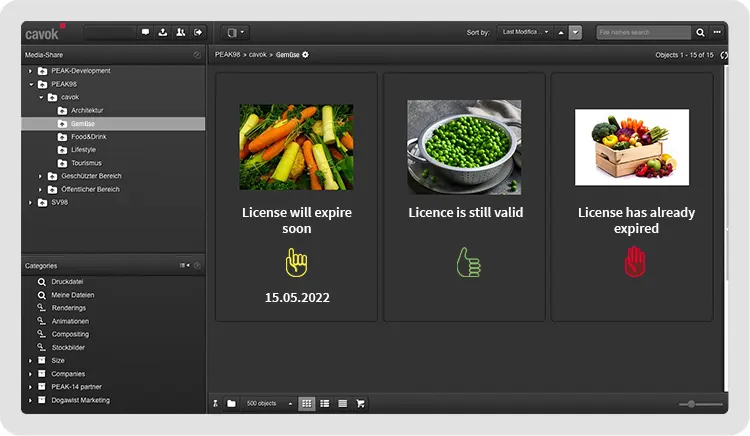Switch to grid thumbnail view
The width and height of the screenshot is (750, 436).
point(307,403)
